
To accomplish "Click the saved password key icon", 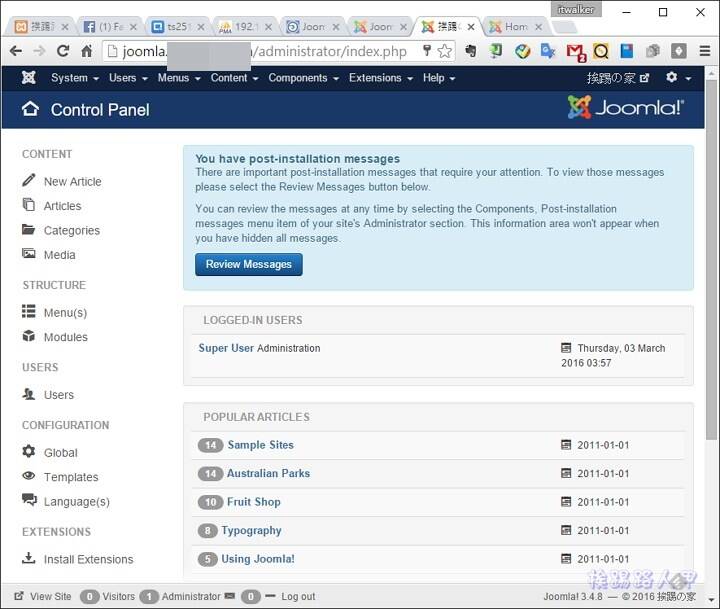I will click(427, 51).
